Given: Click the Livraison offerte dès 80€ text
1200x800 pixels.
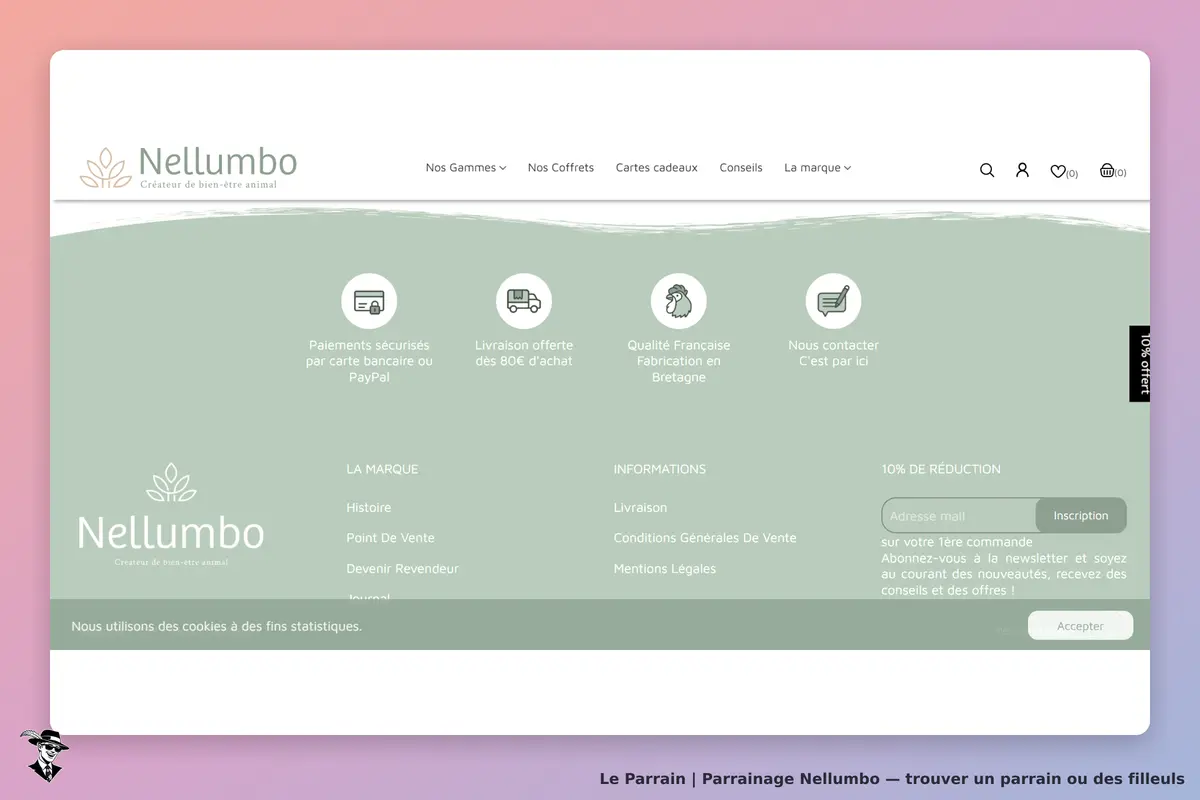Looking at the screenshot, I should 524,353.
